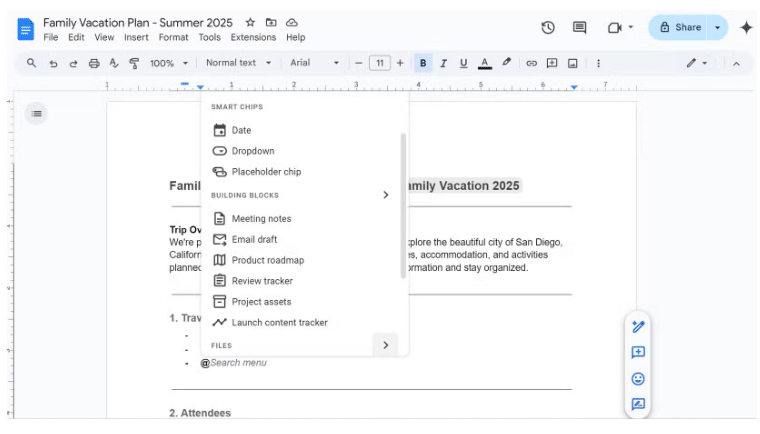Image resolution: width=760 pixels, height=434 pixels.
Task: Click the print icon in toolbar
Action: 94,63
